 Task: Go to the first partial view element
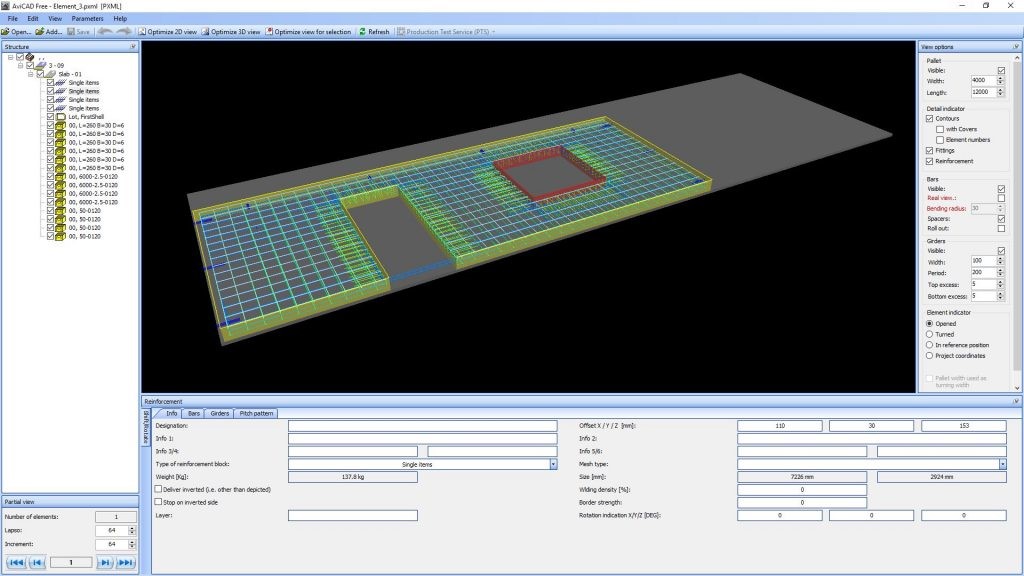click(x=14, y=563)
